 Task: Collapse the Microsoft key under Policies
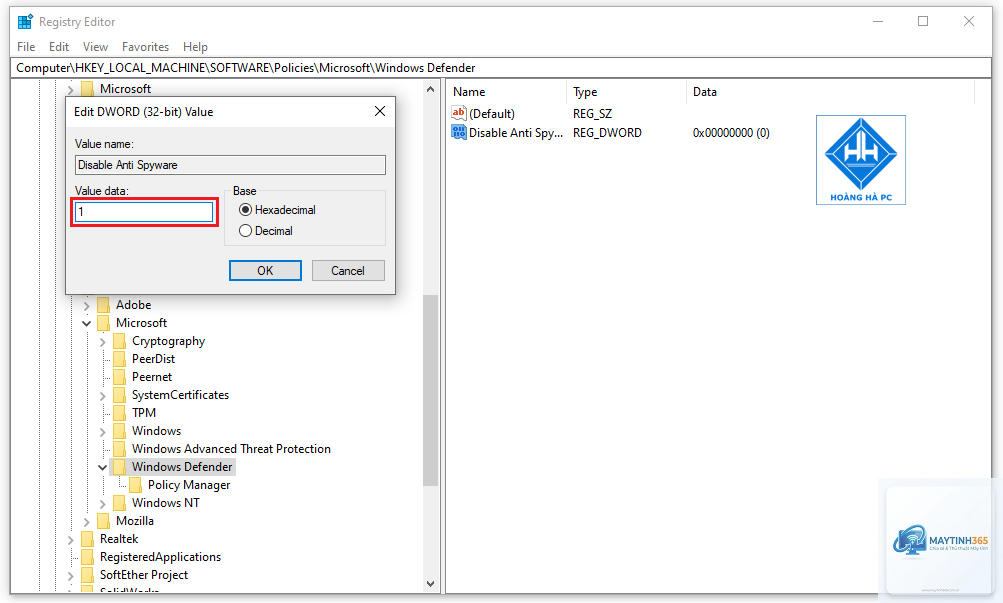tap(86, 324)
